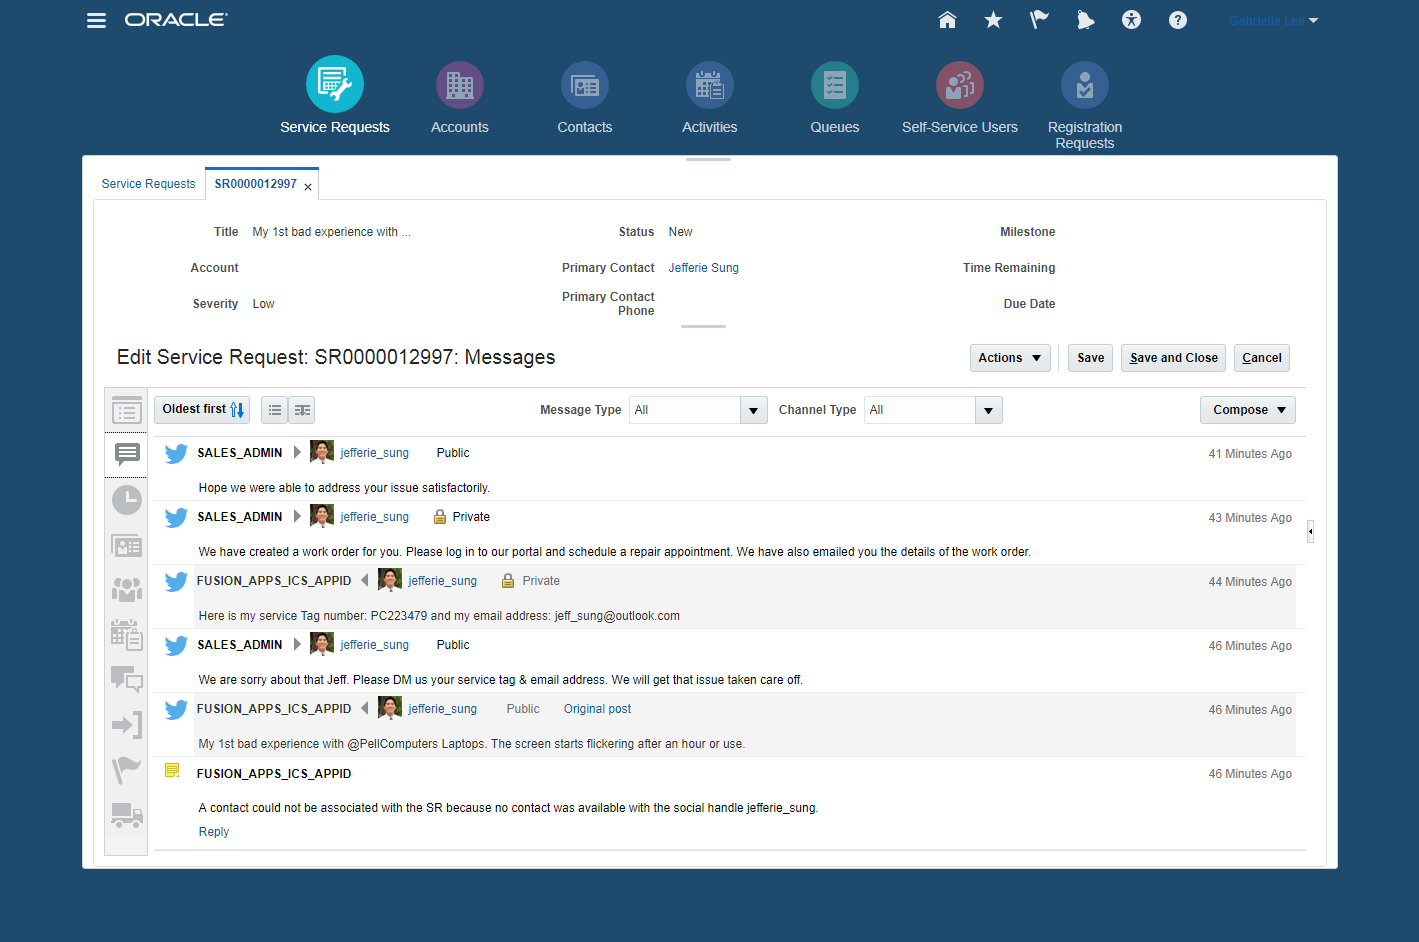This screenshot has width=1419, height=942.
Task: Toggle the Oldest first sort order
Action: (202, 410)
